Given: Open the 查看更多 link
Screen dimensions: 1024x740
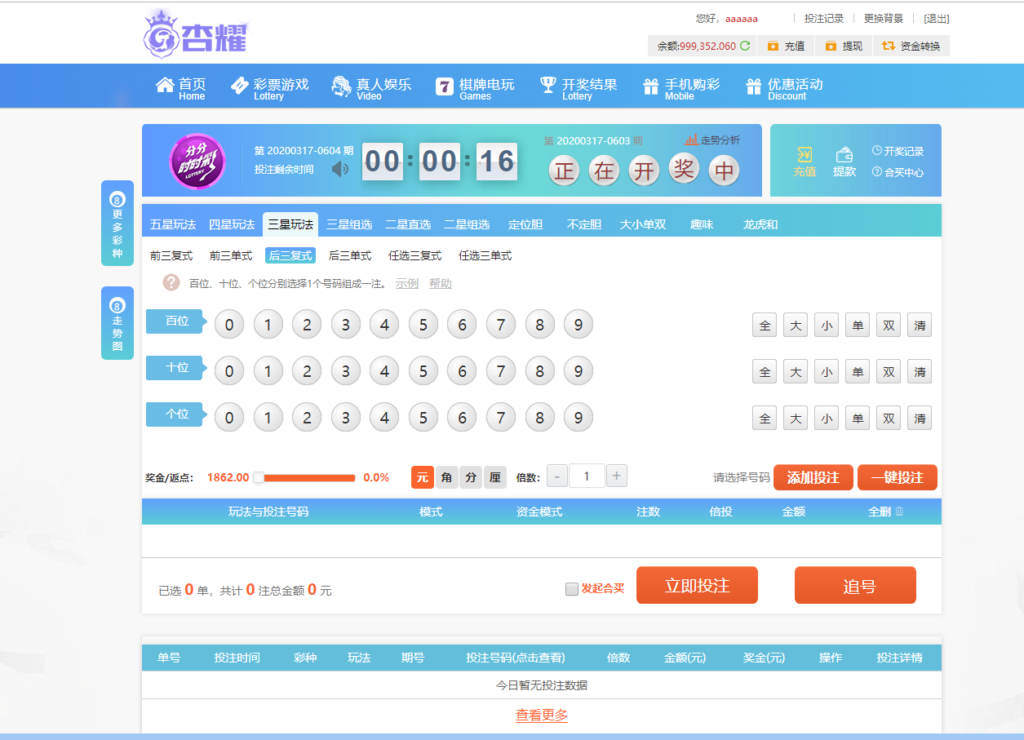Looking at the screenshot, I should (541, 715).
